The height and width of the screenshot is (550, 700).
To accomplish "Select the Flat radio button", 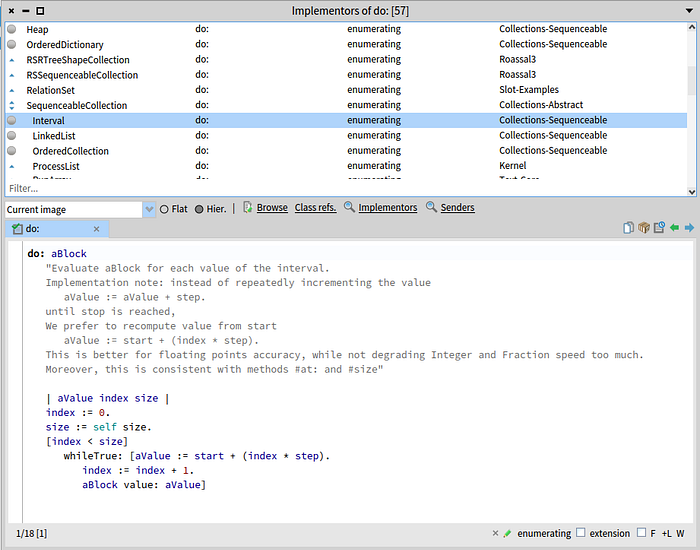I will (164, 209).
